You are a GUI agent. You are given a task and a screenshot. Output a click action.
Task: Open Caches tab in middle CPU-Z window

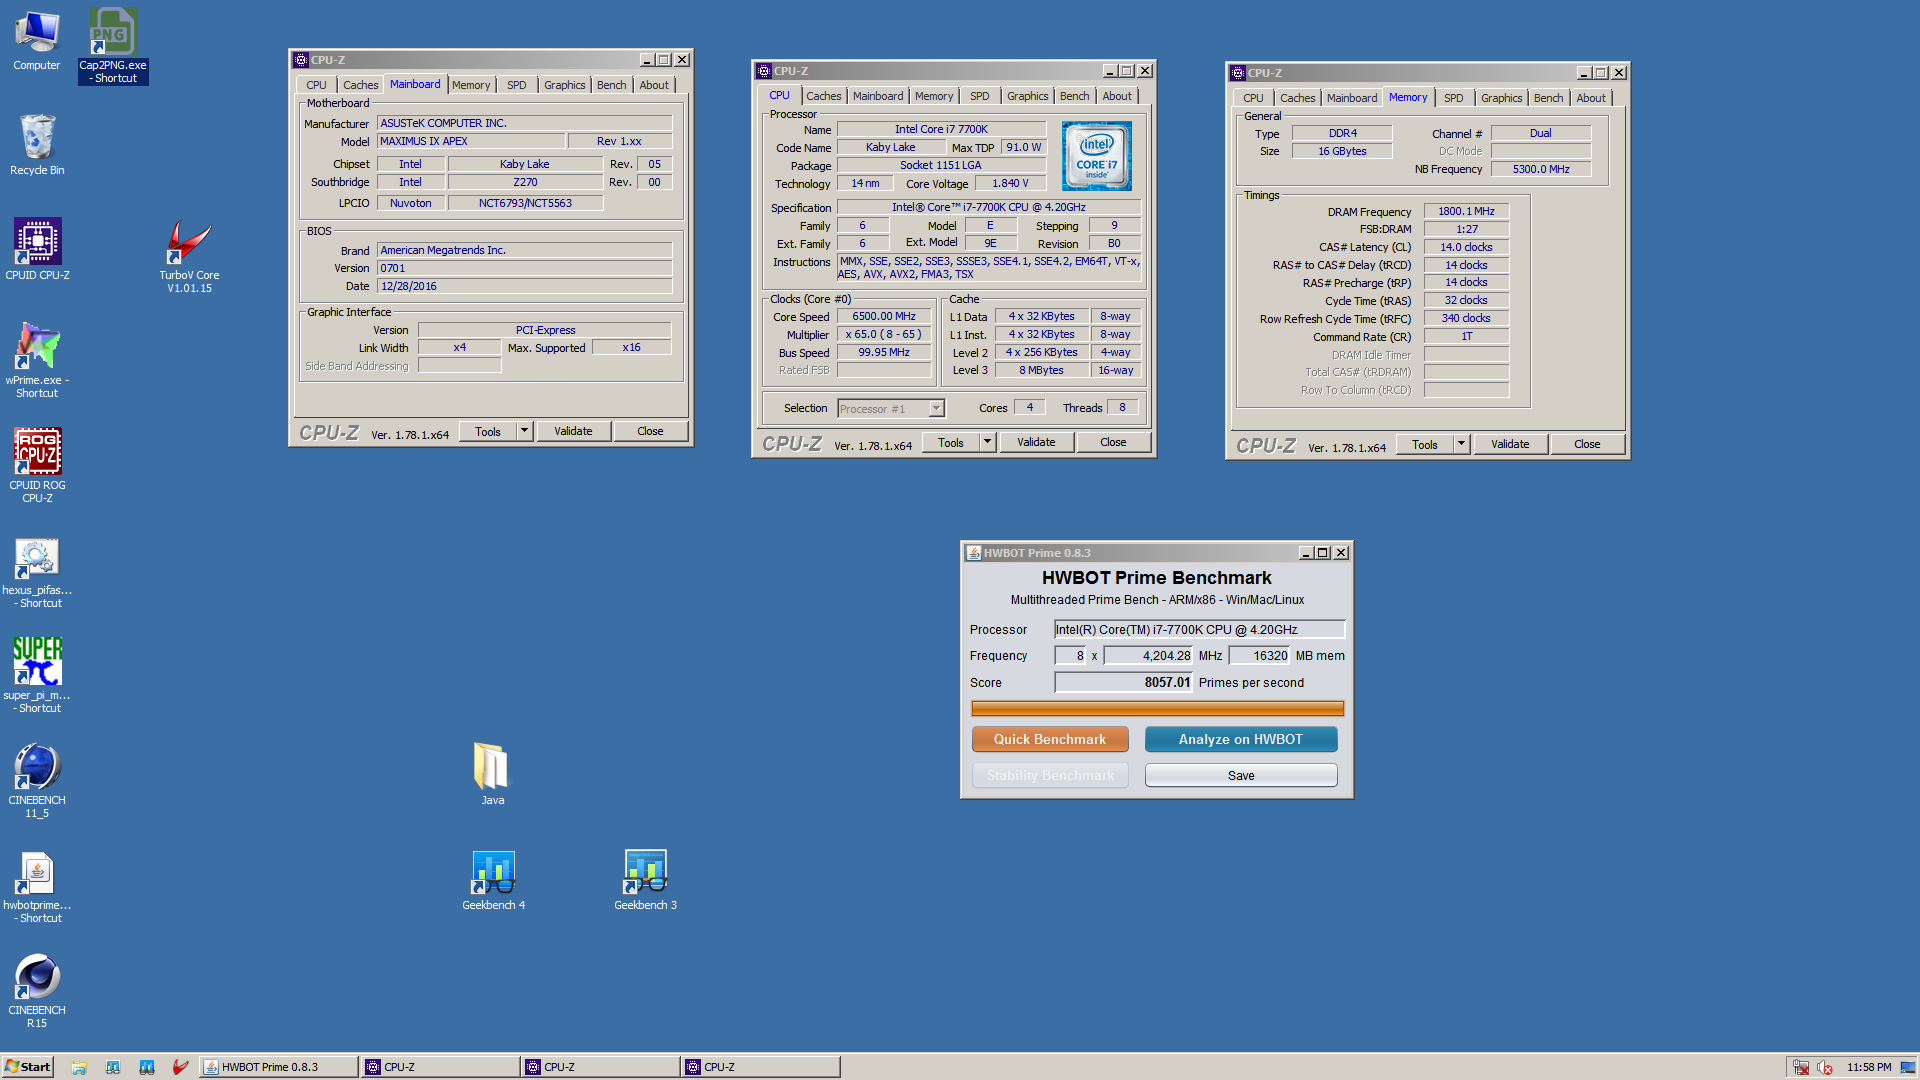coord(823,96)
